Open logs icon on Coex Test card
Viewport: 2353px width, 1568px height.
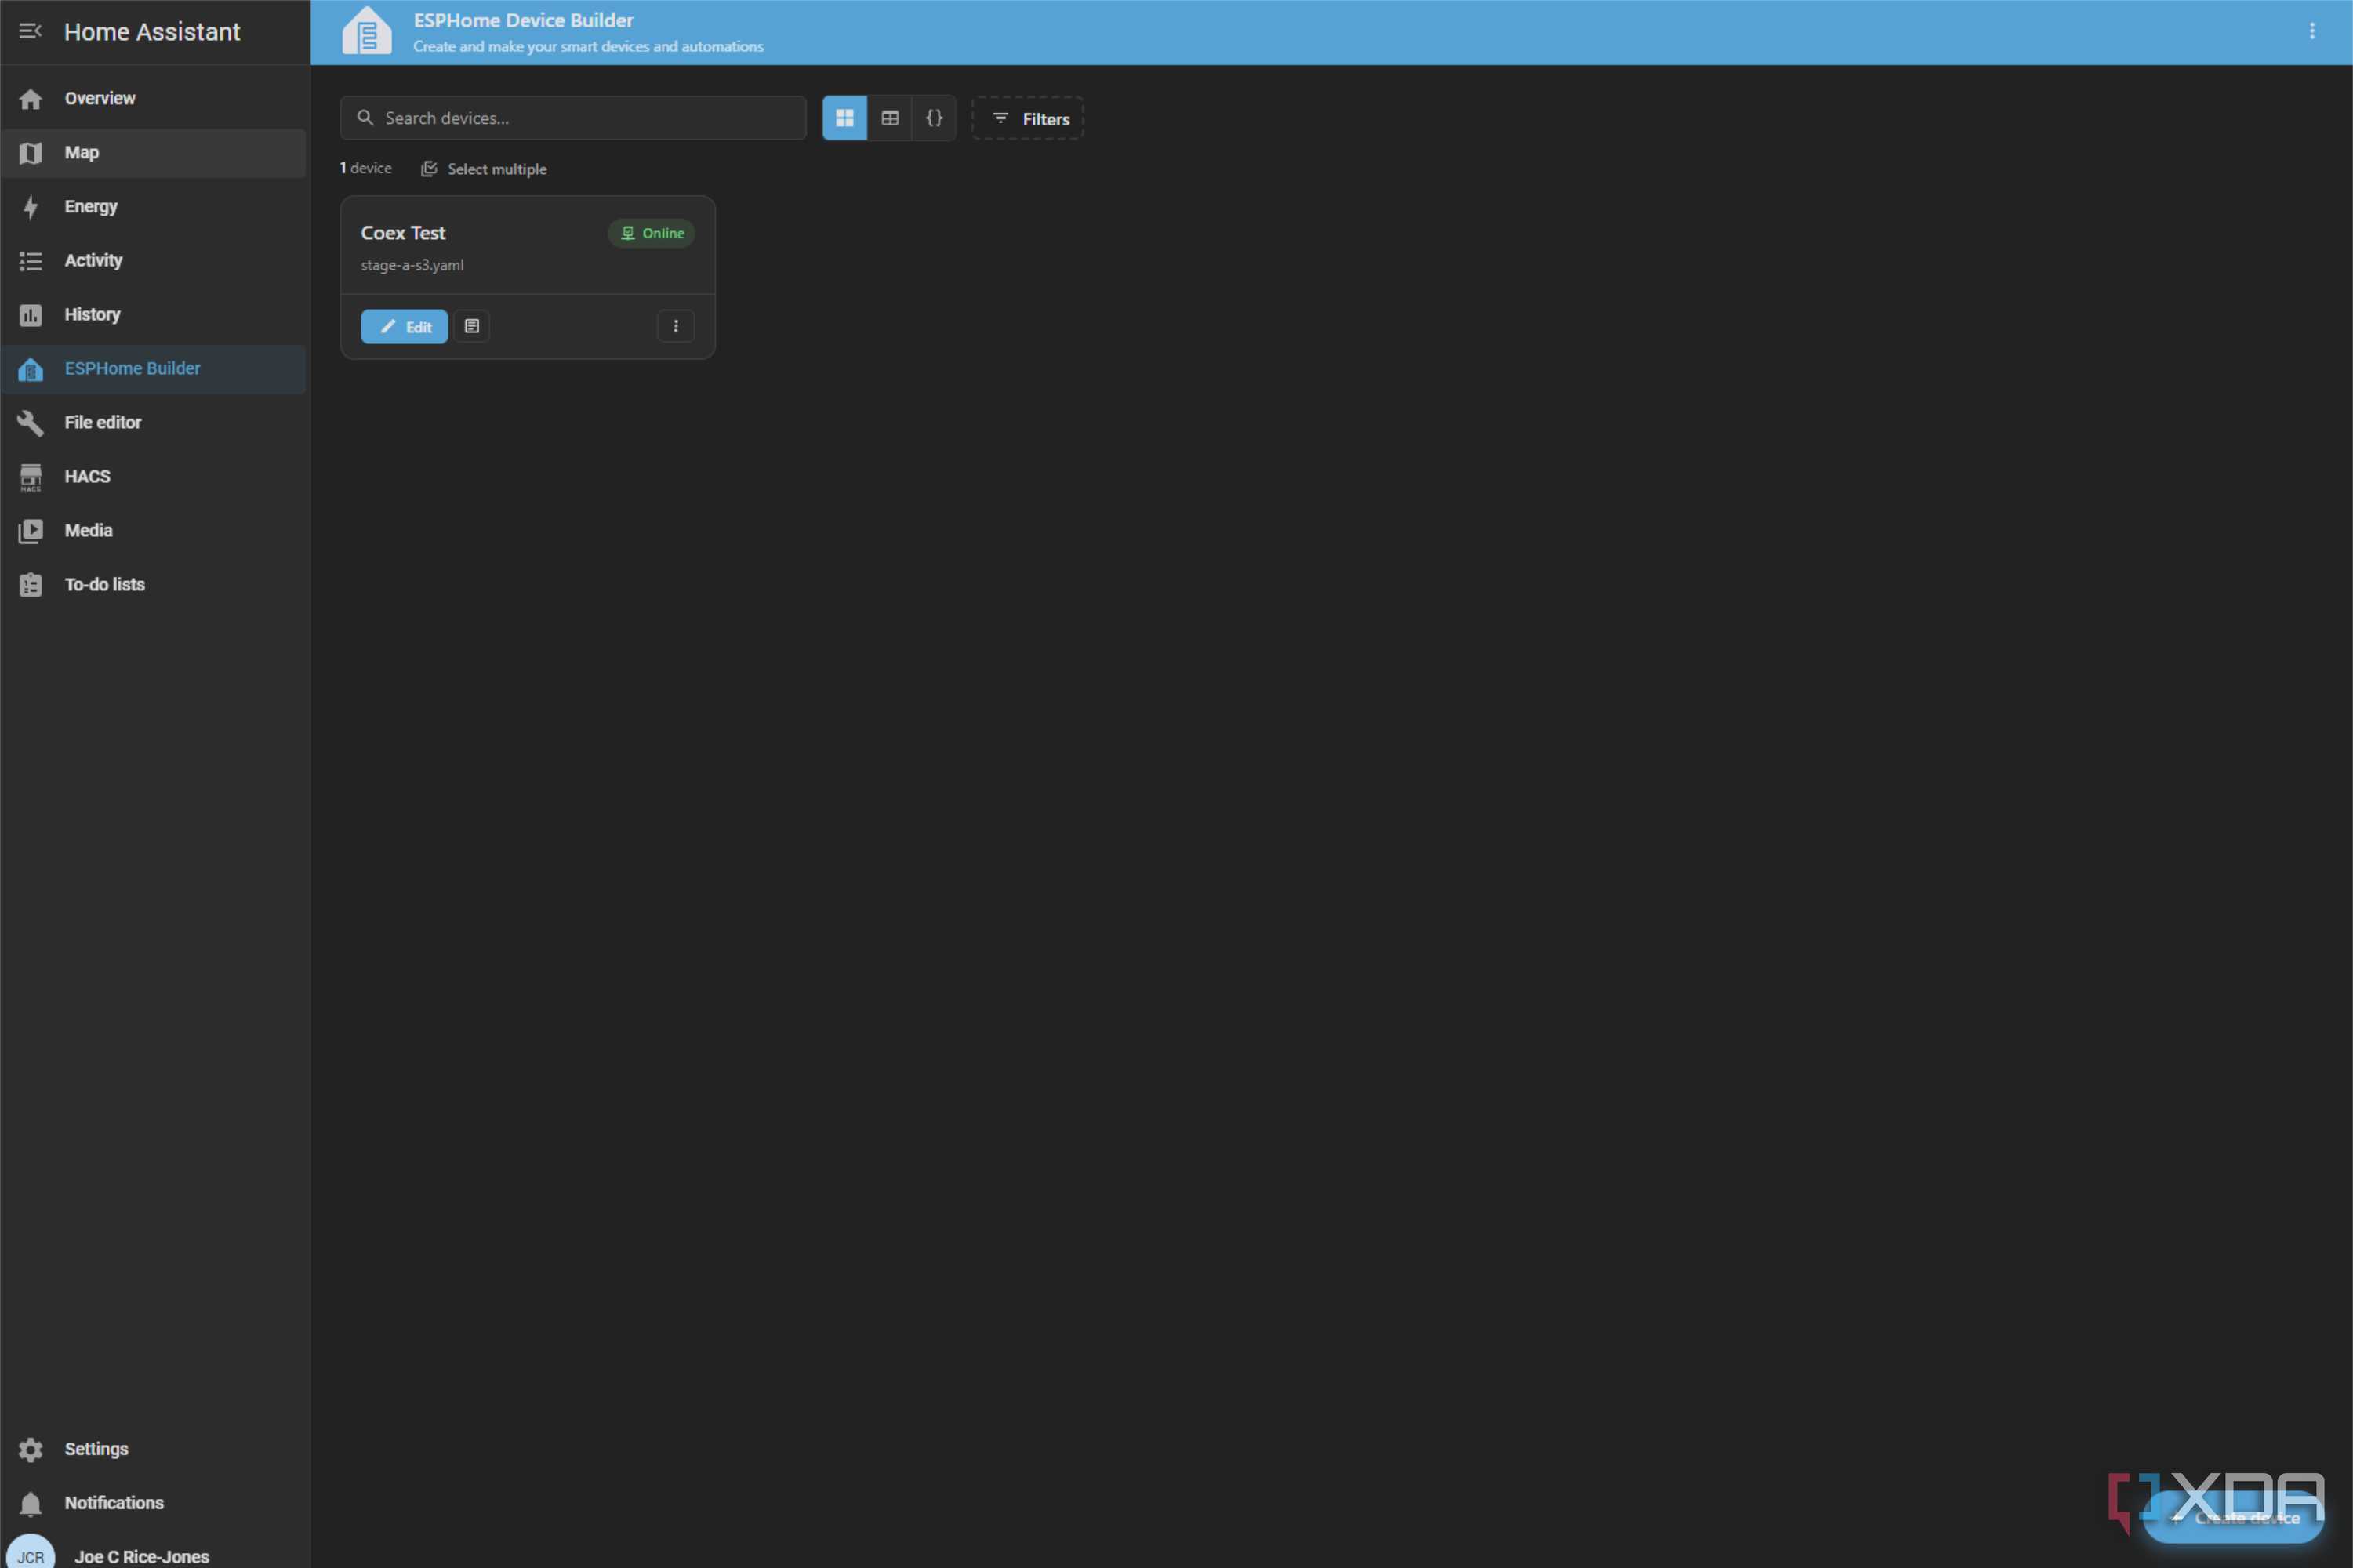click(472, 326)
